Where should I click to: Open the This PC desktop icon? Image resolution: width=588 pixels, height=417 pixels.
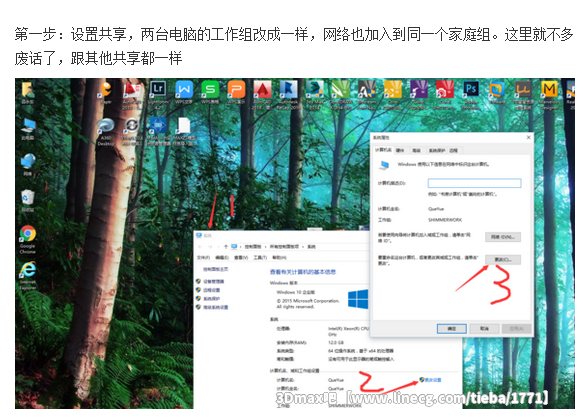28,129
